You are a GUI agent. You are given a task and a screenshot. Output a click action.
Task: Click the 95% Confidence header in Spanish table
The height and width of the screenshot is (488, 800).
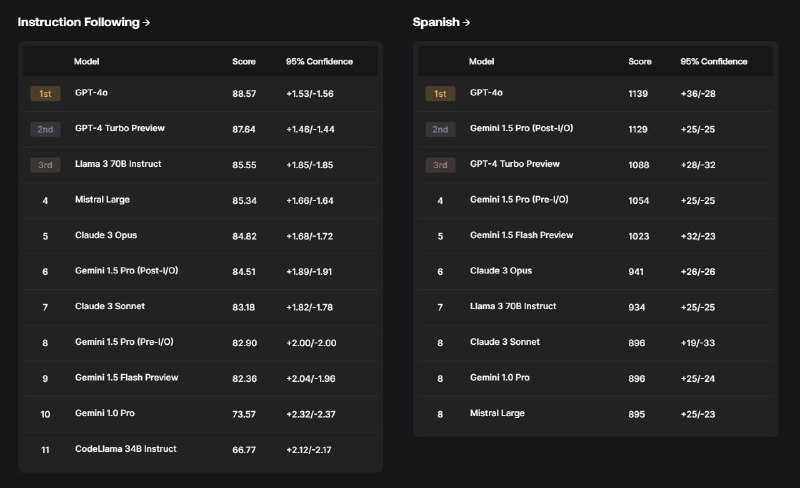(x=713, y=62)
